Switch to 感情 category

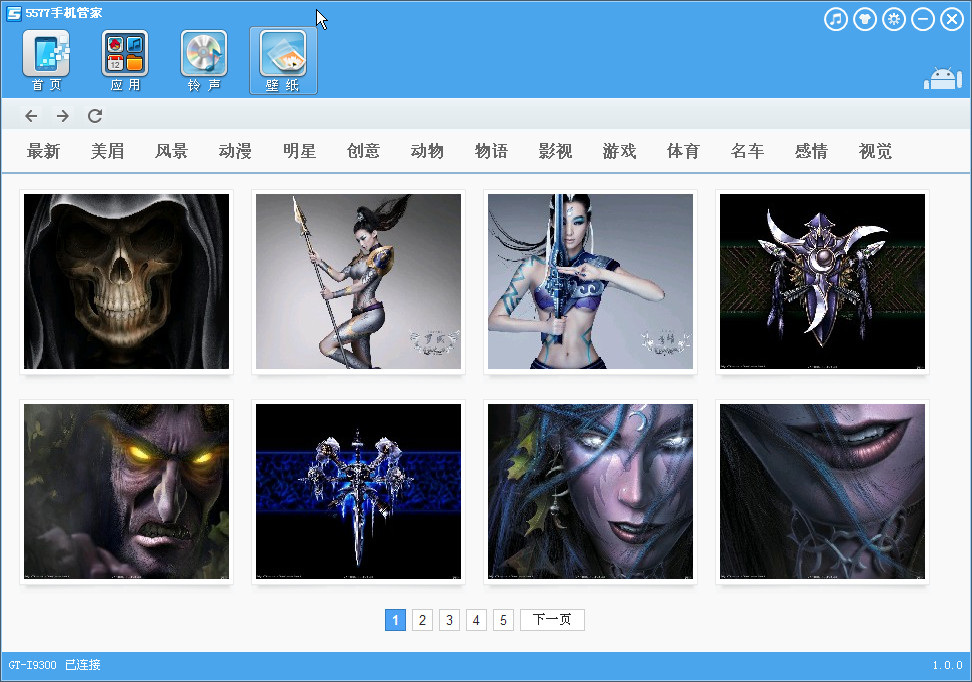[811, 151]
